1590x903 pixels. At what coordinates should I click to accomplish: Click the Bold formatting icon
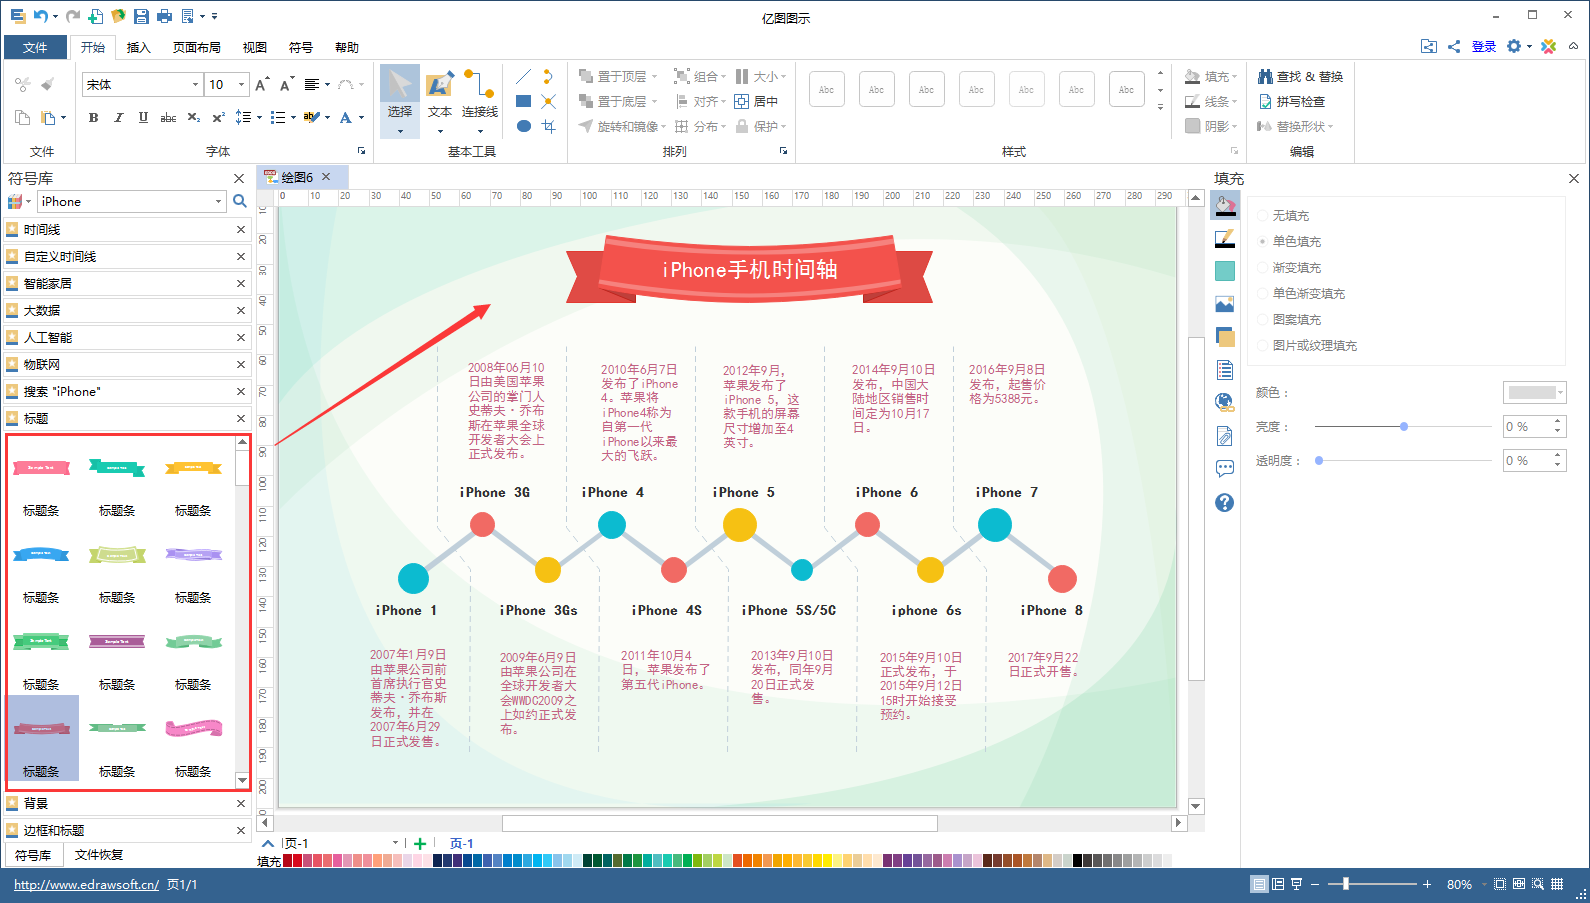(x=94, y=118)
